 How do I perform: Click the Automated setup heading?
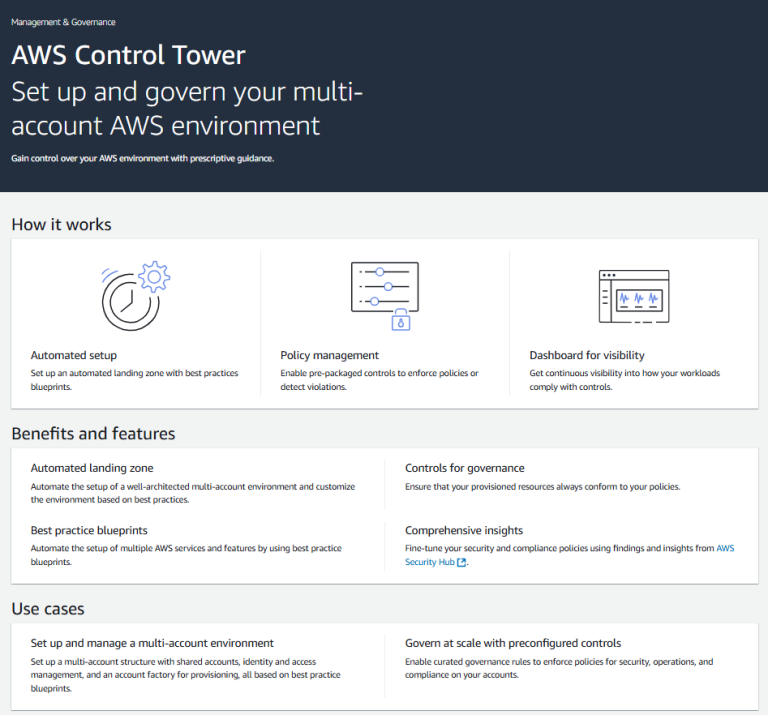click(x=73, y=355)
